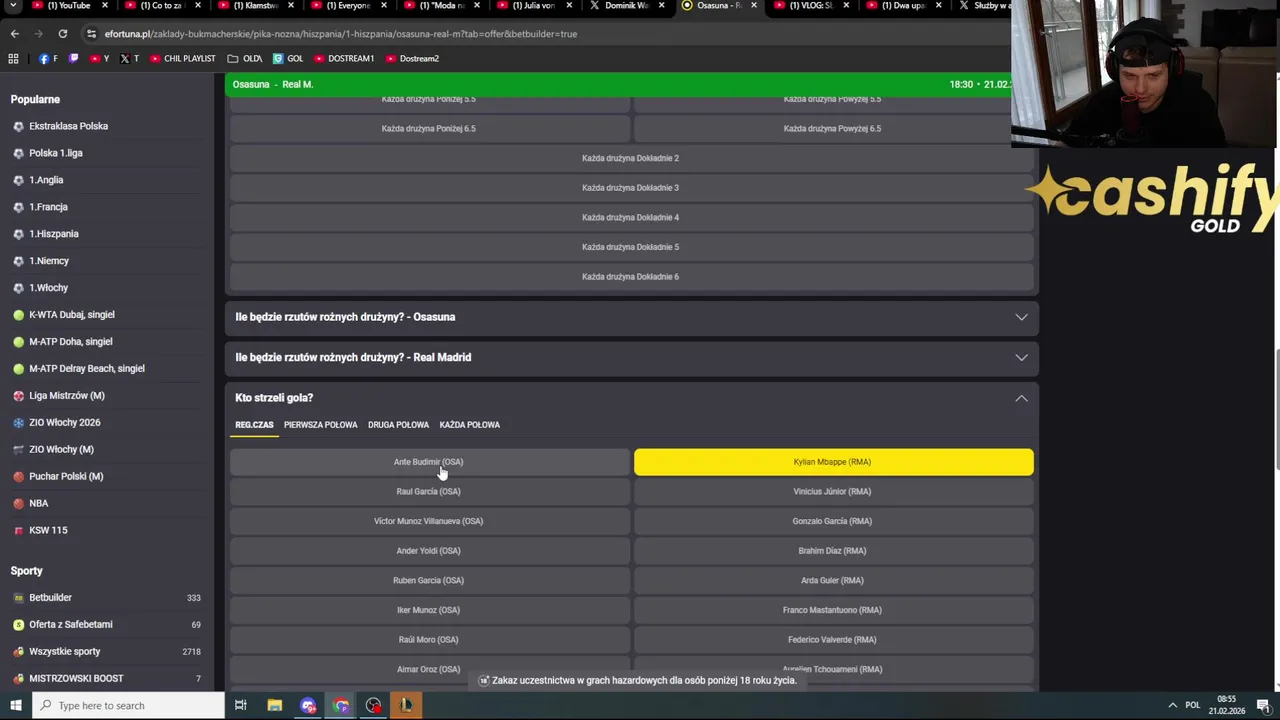Open the Twitch bookmark icon
This screenshot has width=1280, height=720.
[x=73, y=58]
